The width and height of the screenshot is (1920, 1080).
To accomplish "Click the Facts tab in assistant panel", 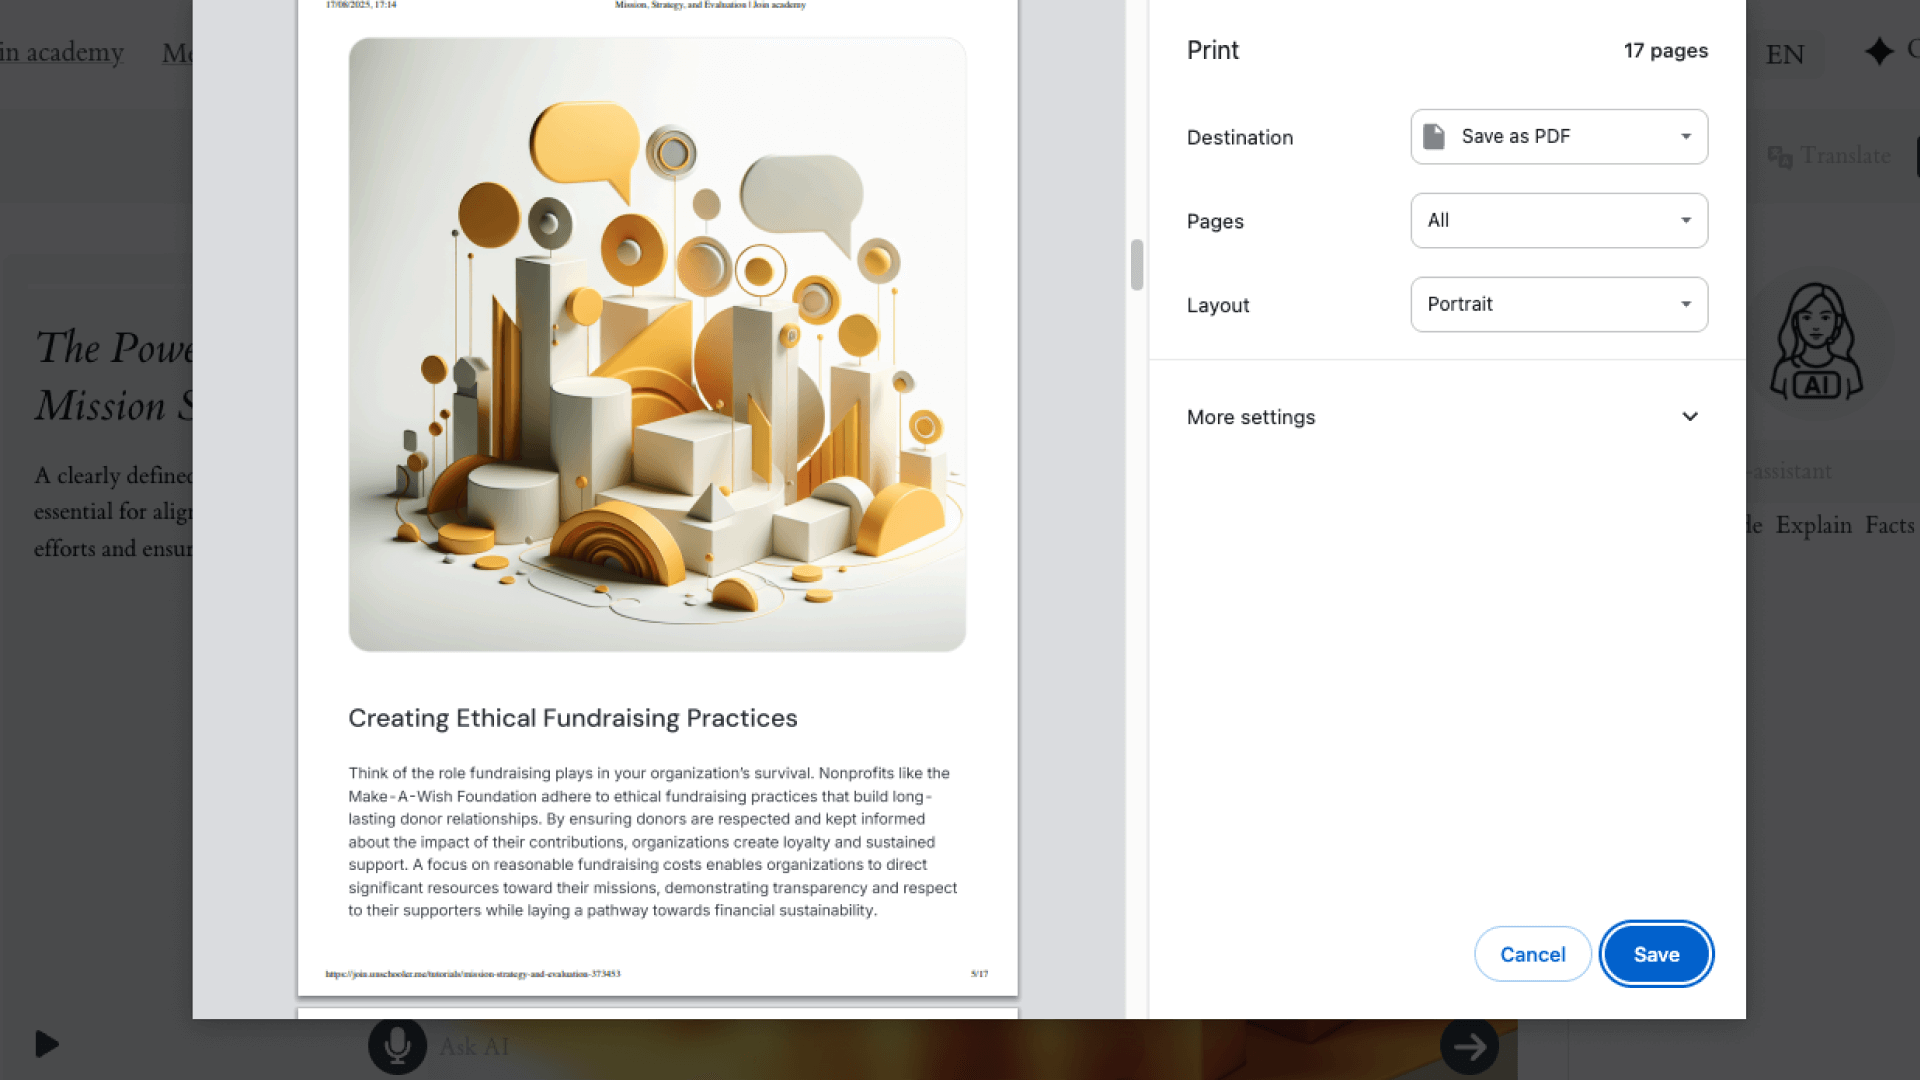I will point(1889,525).
